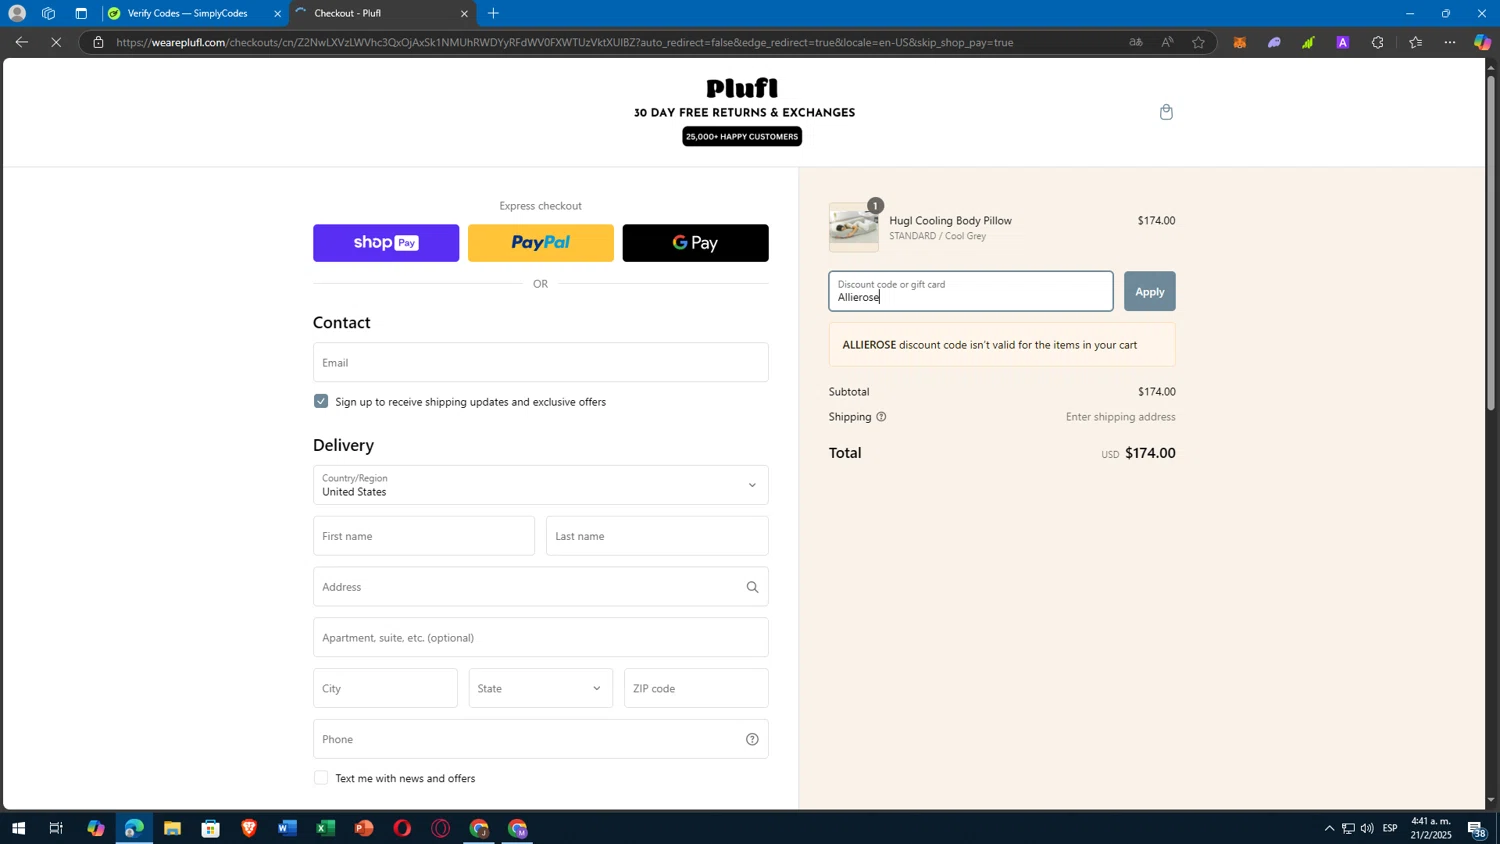1500x844 pixels.
Task: Open the Copilot sidebar icon
Action: click(1482, 42)
